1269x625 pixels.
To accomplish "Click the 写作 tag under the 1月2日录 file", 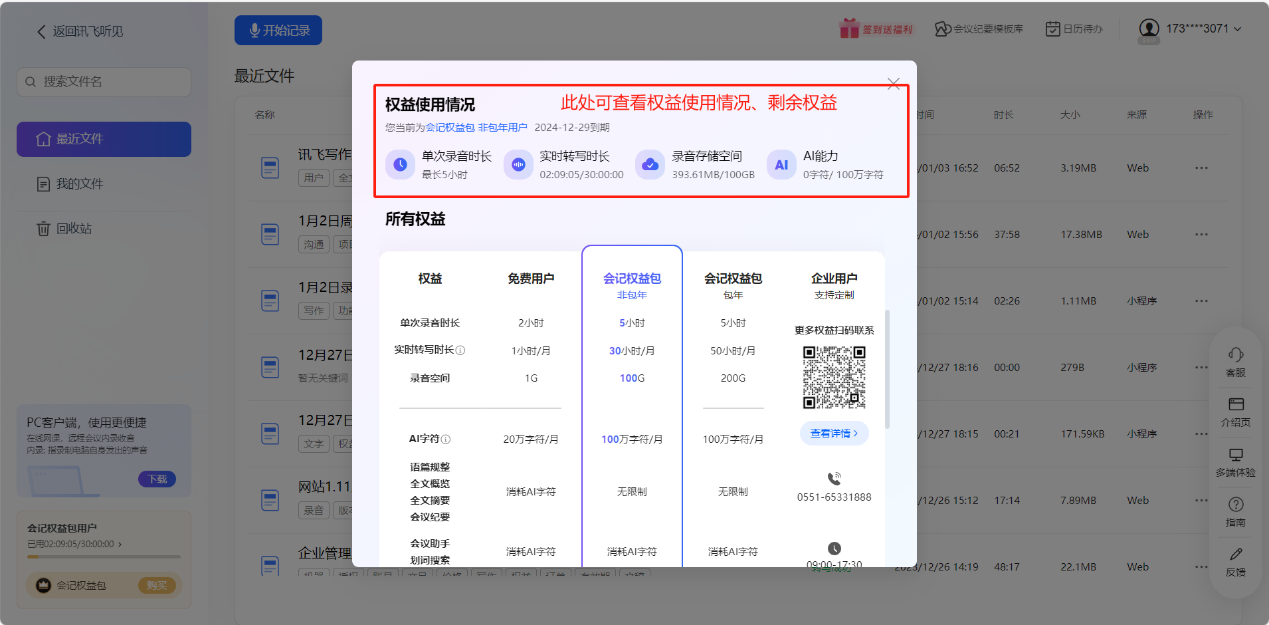I will pos(314,311).
